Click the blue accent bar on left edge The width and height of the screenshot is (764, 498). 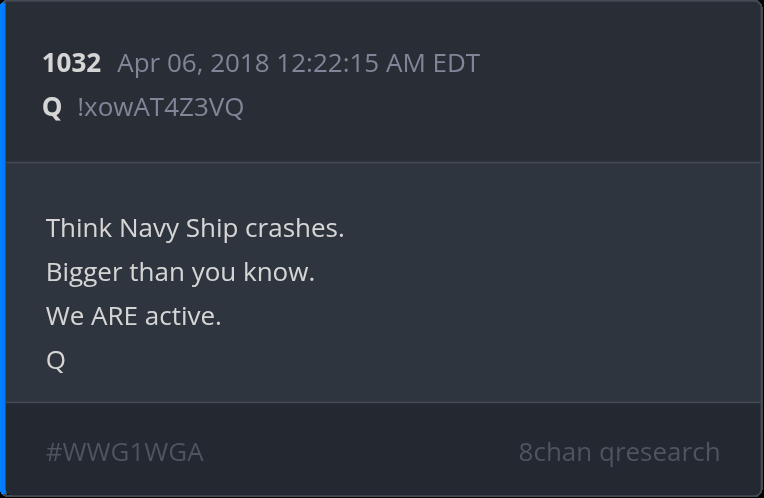pyautogui.click(x=3, y=248)
